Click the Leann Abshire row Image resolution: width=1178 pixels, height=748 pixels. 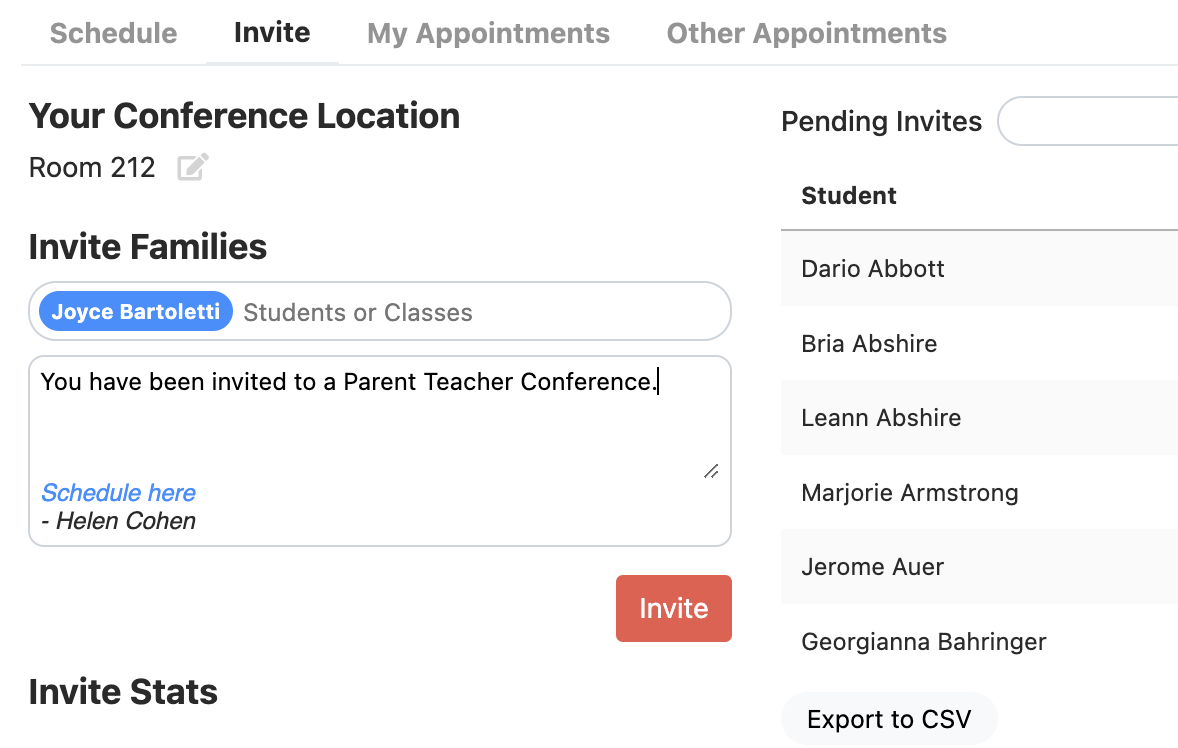880,418
